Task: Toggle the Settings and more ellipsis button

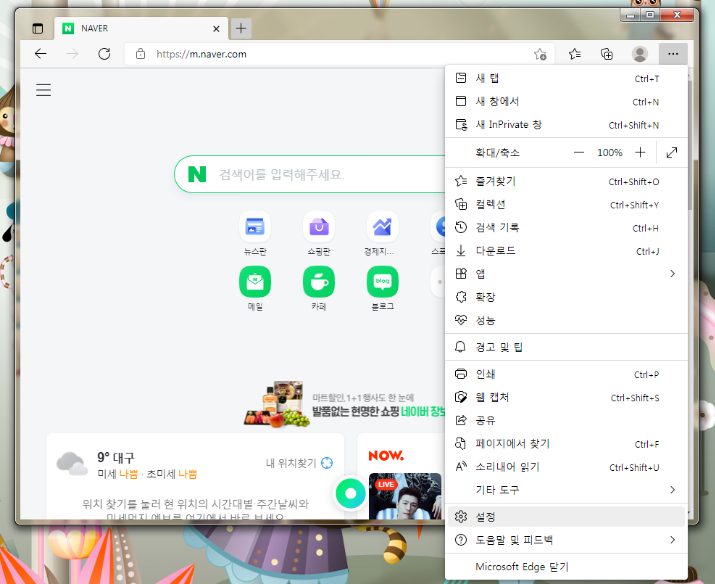Action: click(673, 54)
